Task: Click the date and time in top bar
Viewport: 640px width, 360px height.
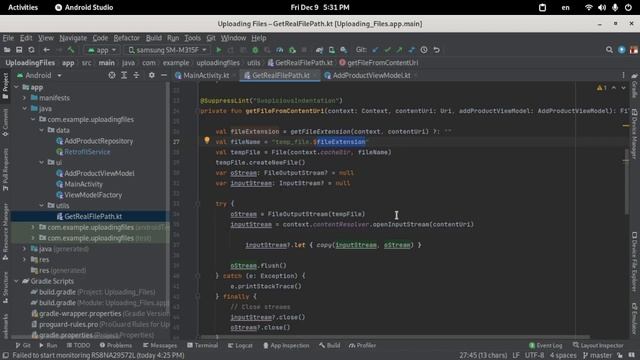Action: [x=320, y=7]
